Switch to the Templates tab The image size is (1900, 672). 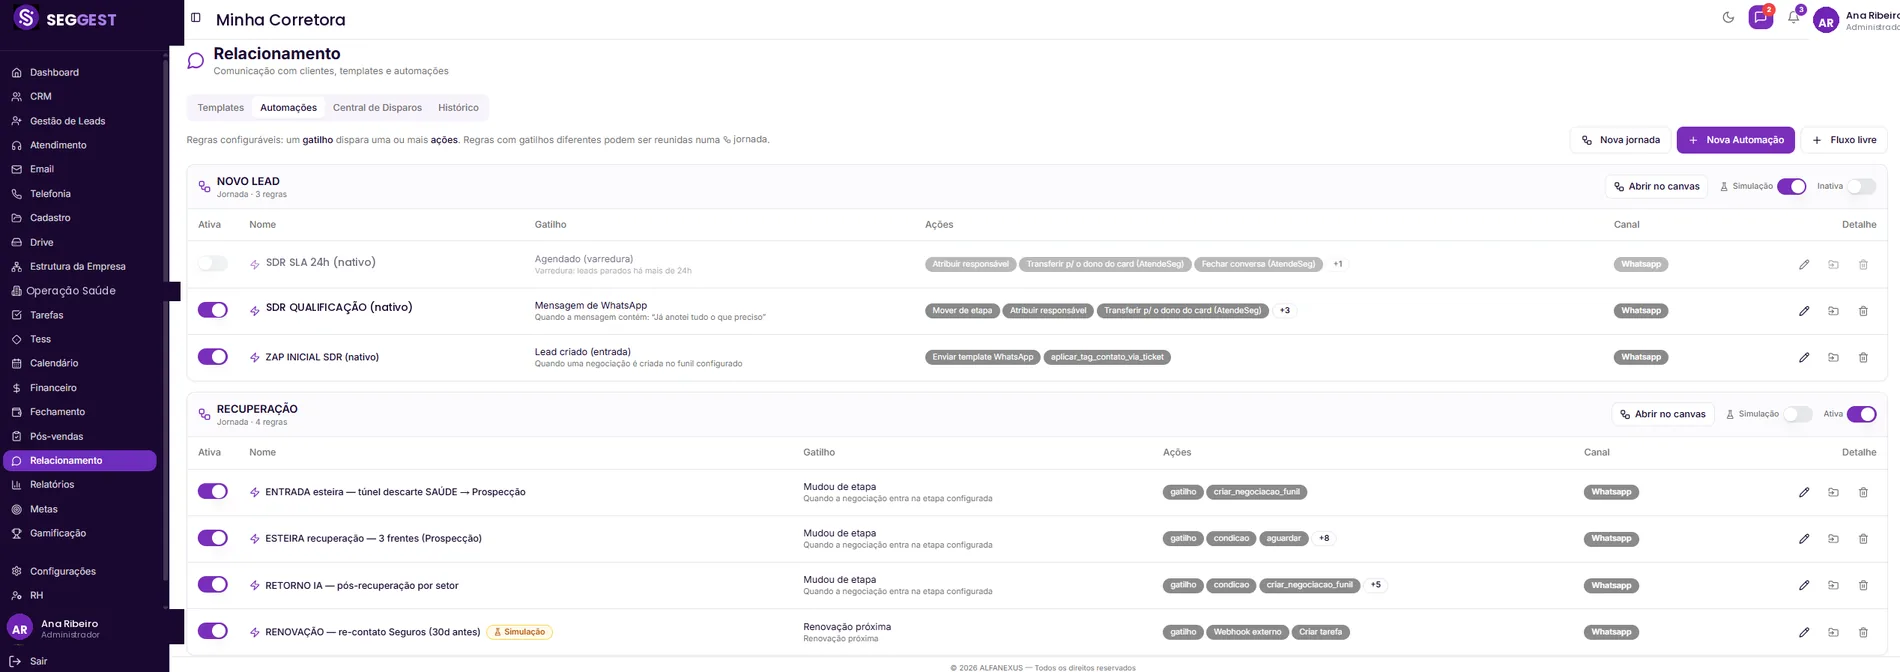(220, 108)
